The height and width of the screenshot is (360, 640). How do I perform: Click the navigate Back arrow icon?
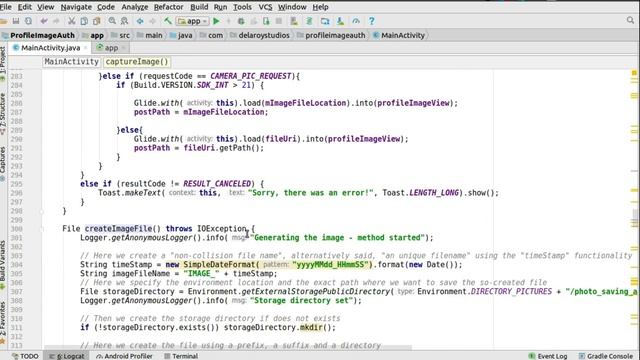coord(140,21)
